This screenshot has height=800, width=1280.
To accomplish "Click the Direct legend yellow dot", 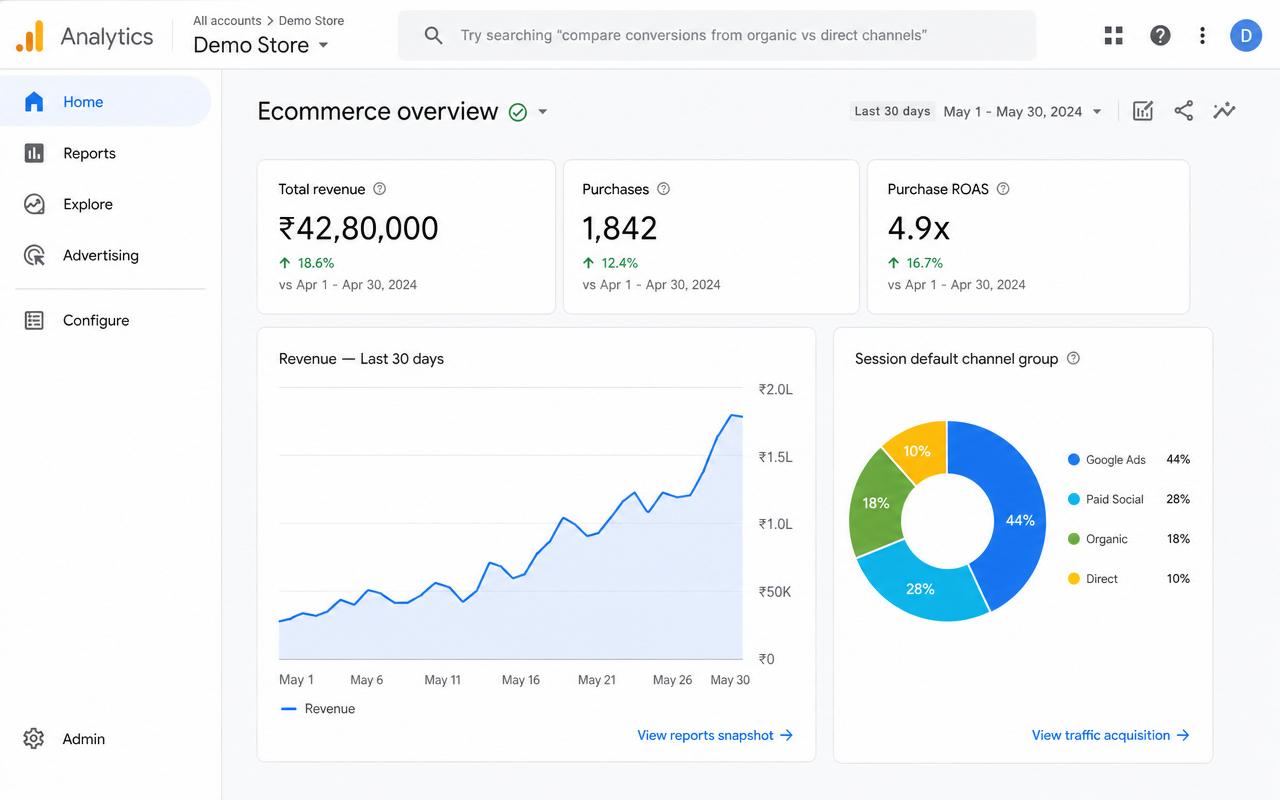I will tap(1074, 578).
